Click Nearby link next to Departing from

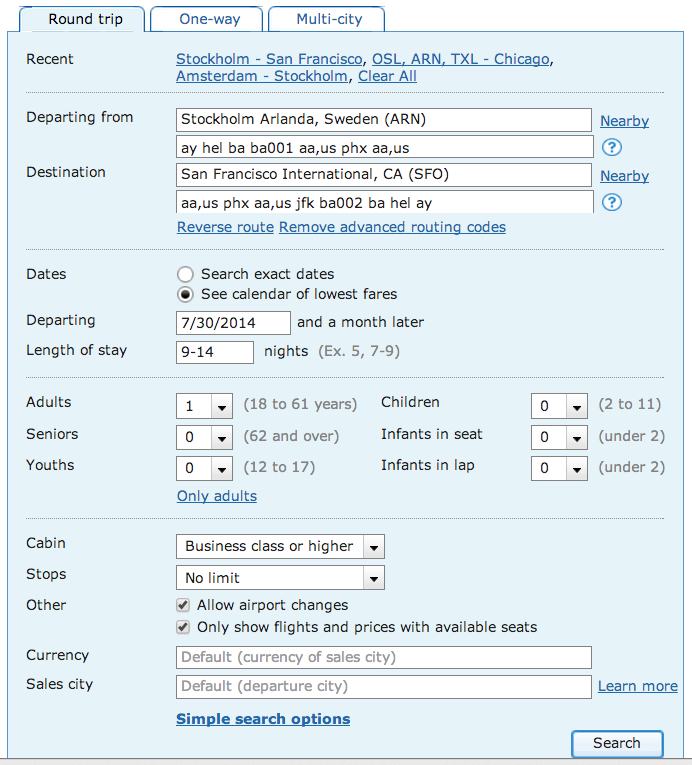coord(624,121)
